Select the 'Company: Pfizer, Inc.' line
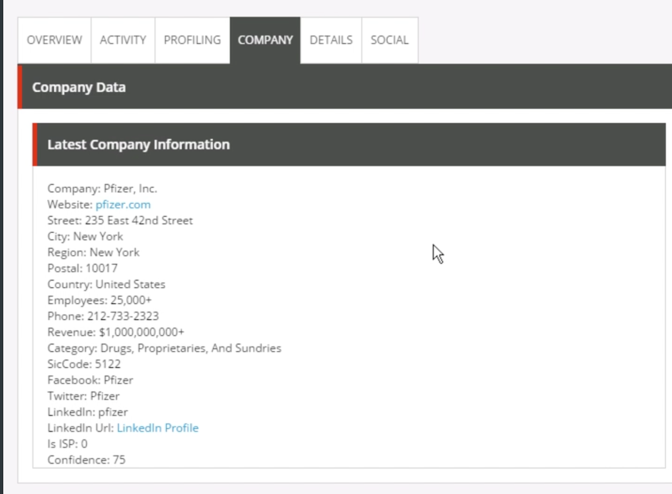 pos(102,189)
